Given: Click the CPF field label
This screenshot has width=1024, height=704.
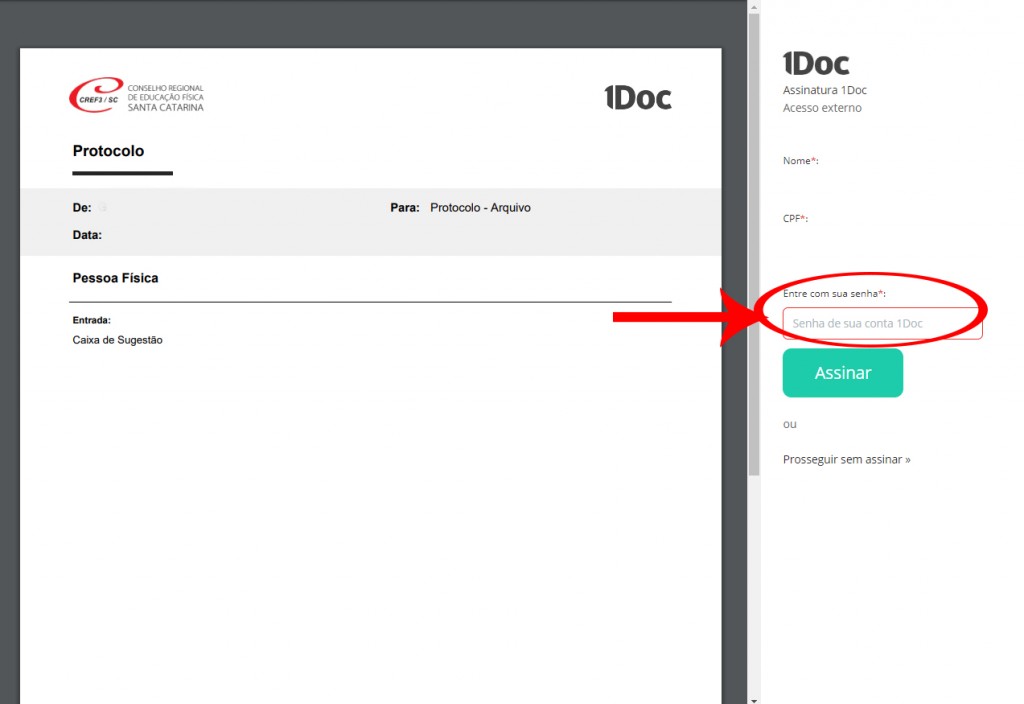Looking at the screenshot, I should click(795, 219).
